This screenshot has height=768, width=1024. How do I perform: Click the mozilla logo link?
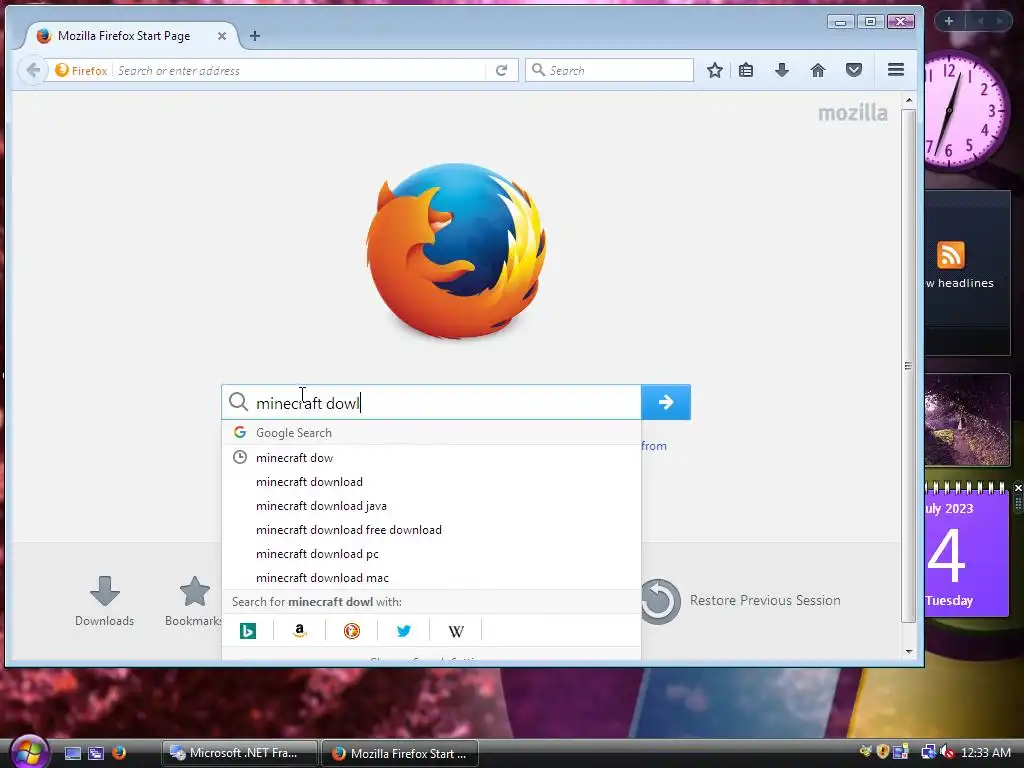pos(853,113)
